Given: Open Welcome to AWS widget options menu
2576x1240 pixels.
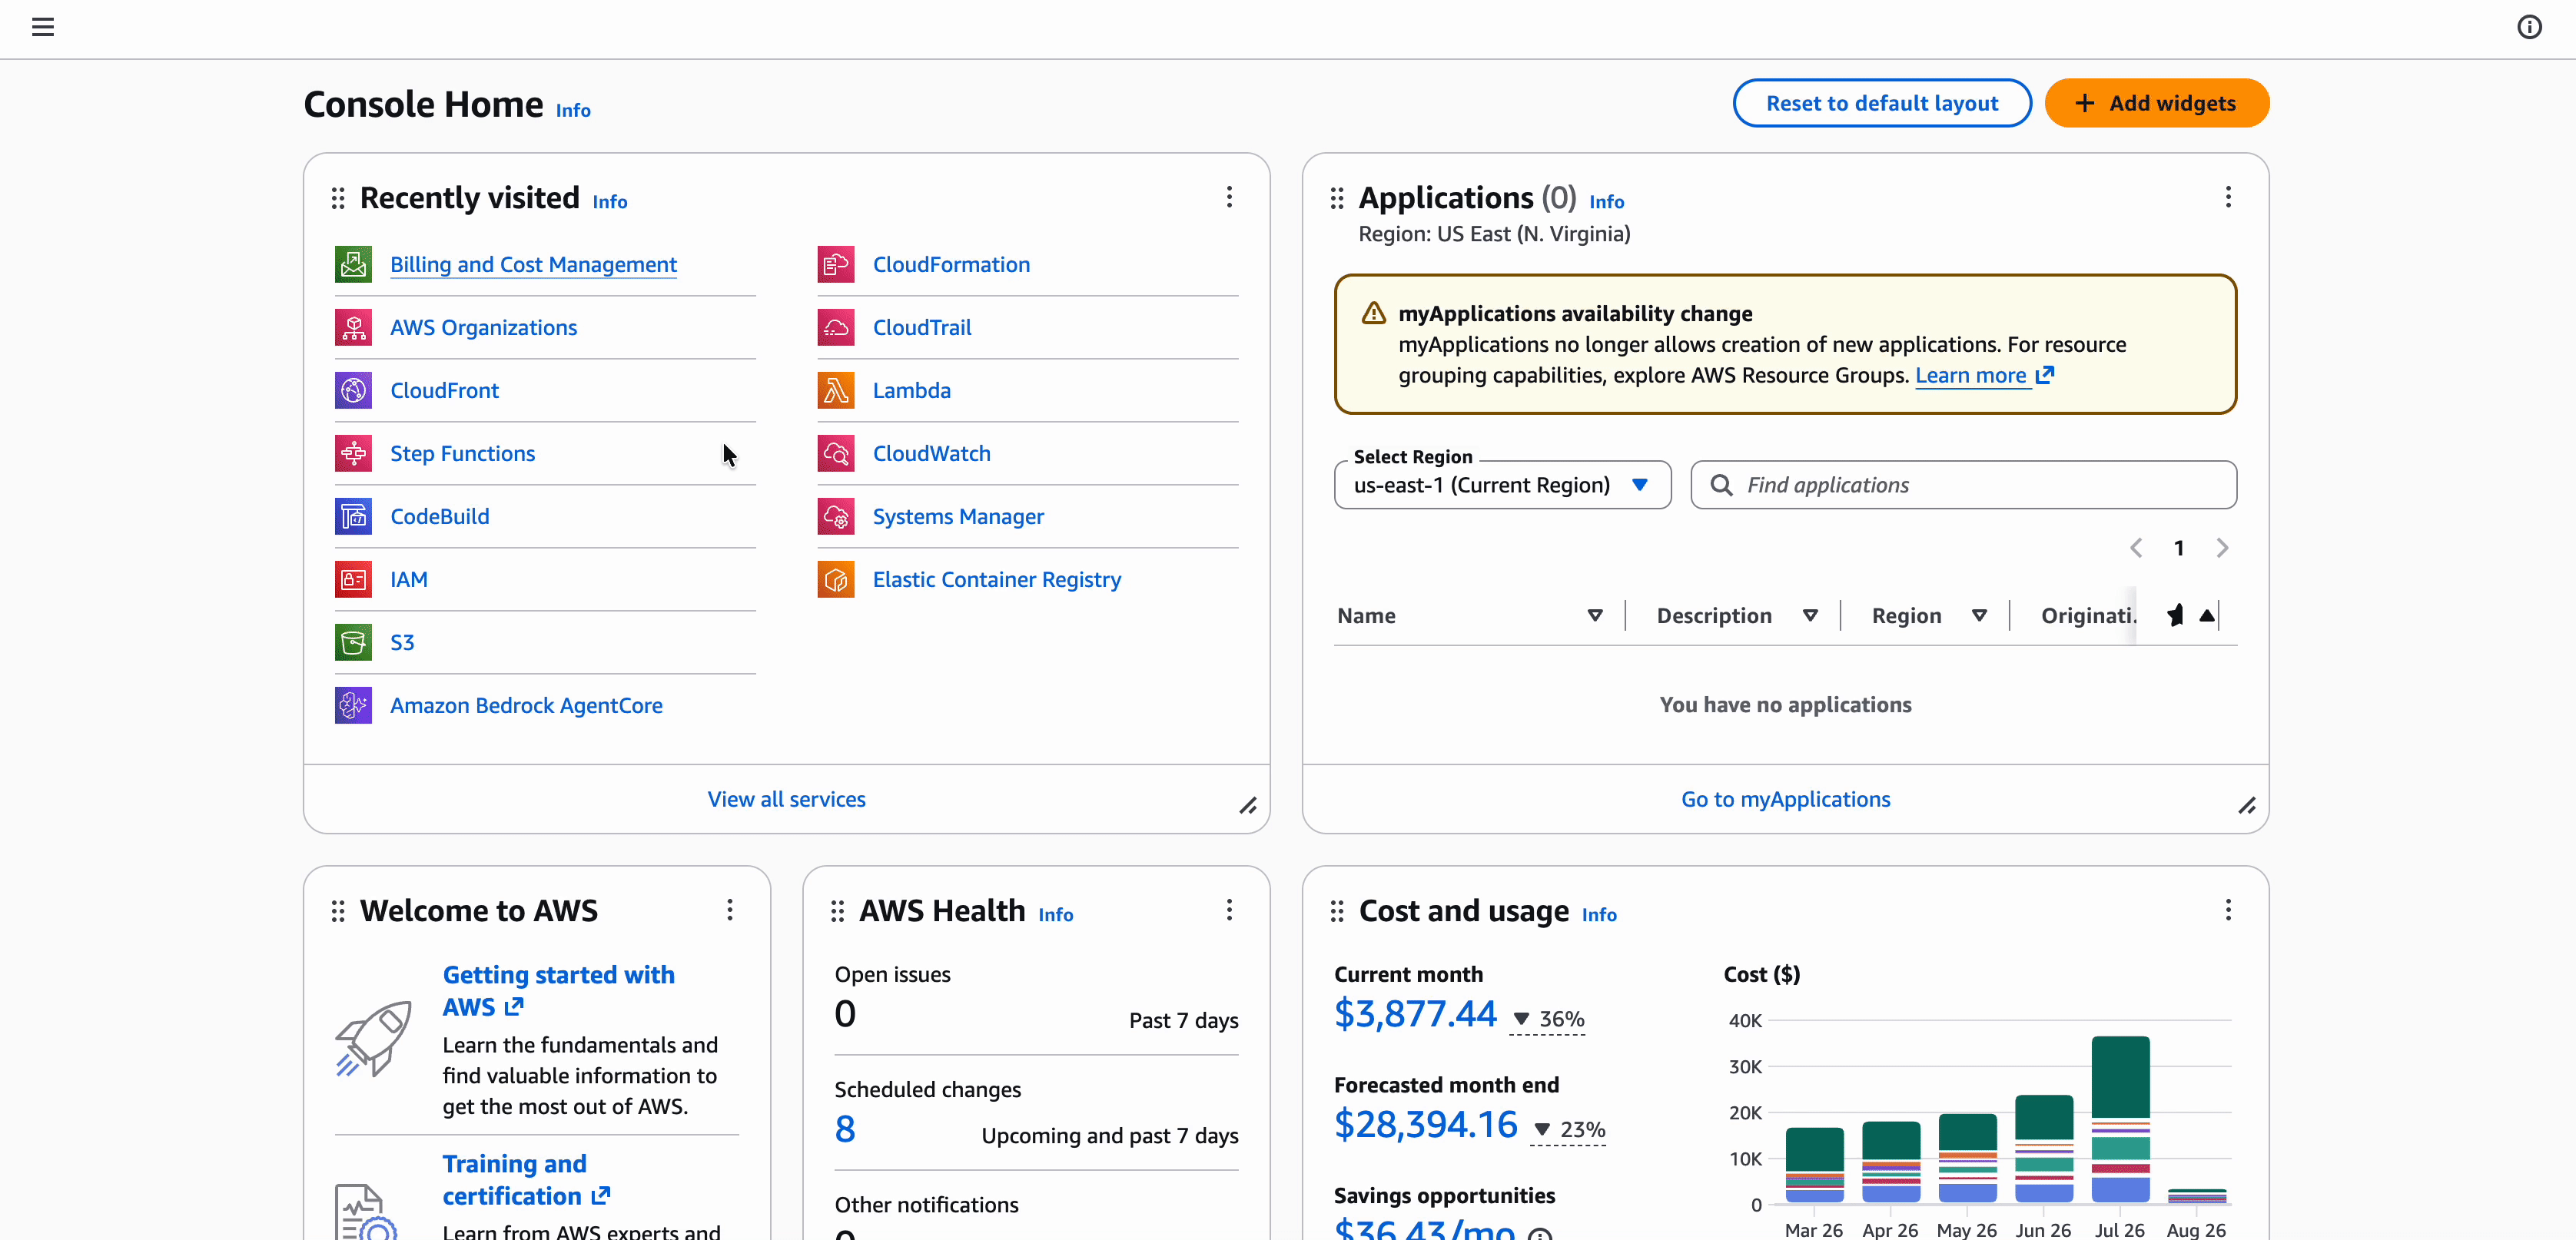Looking at the screenshot, I should click(x=730, y=909).
